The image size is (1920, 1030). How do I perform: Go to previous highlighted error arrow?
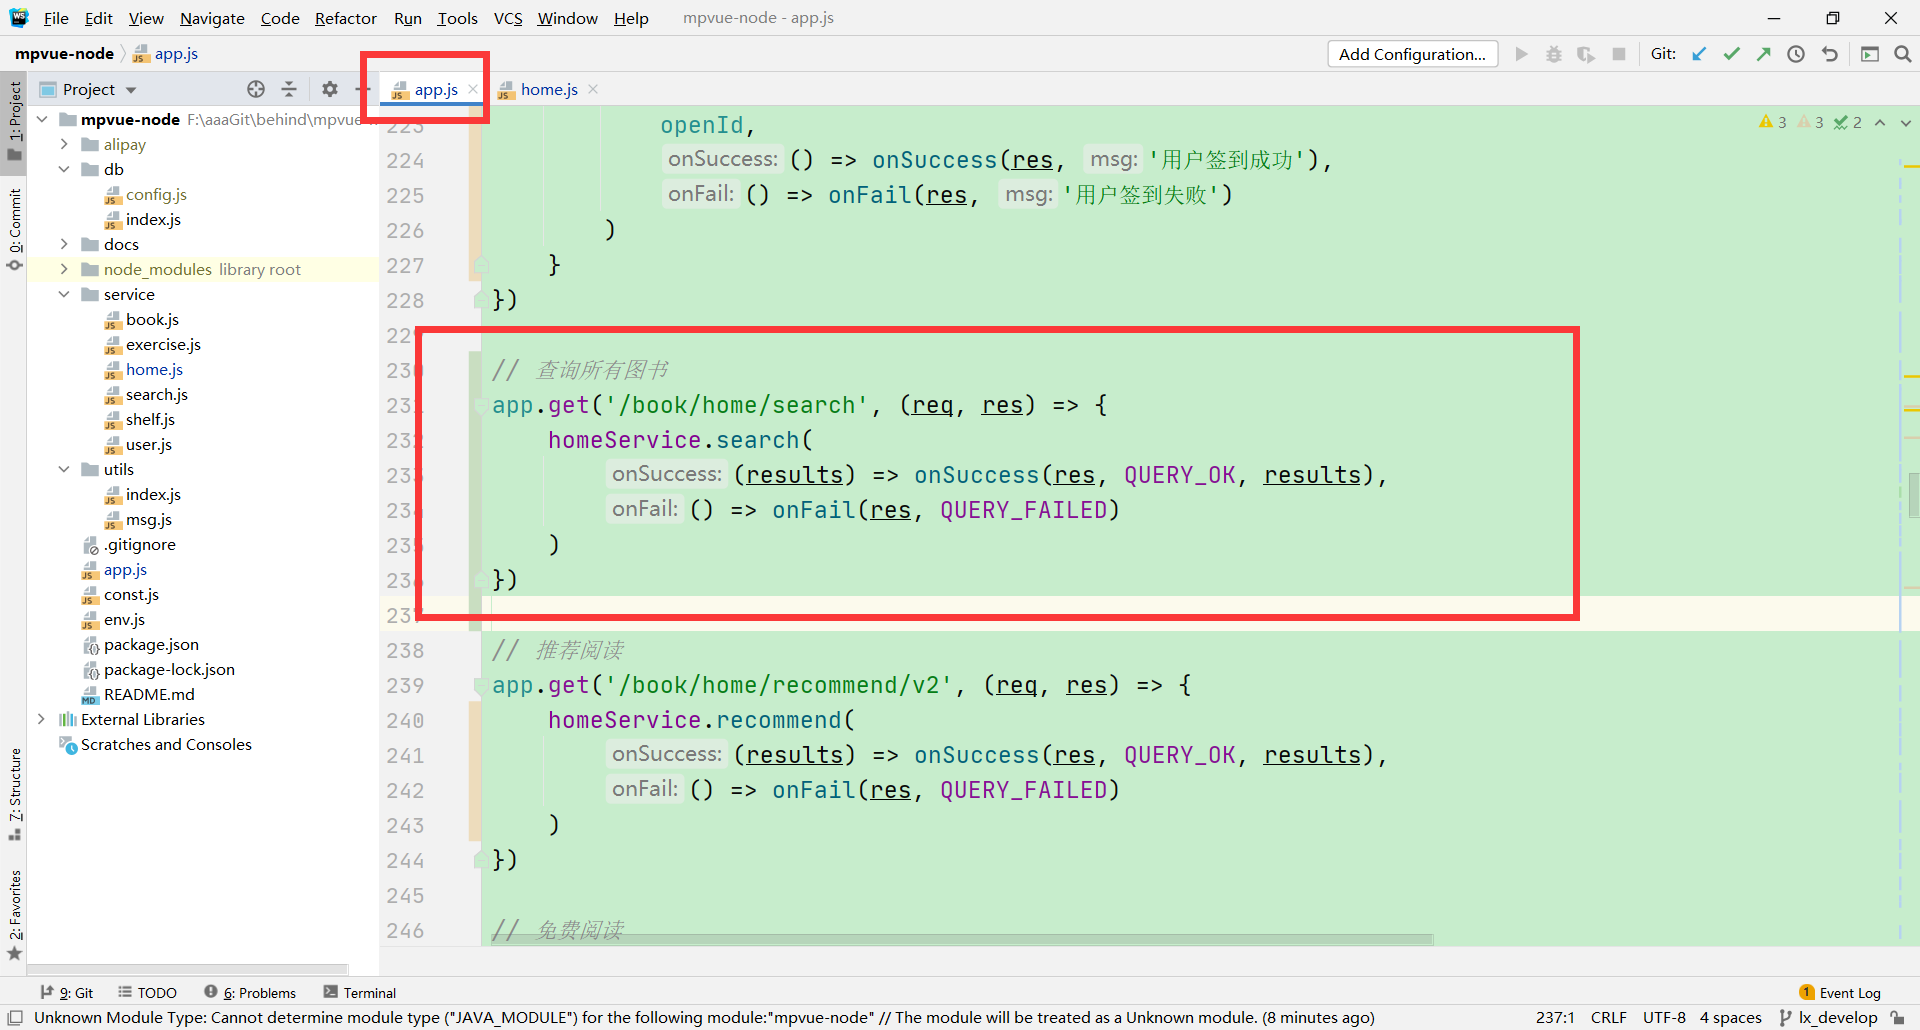(1880, 122)
